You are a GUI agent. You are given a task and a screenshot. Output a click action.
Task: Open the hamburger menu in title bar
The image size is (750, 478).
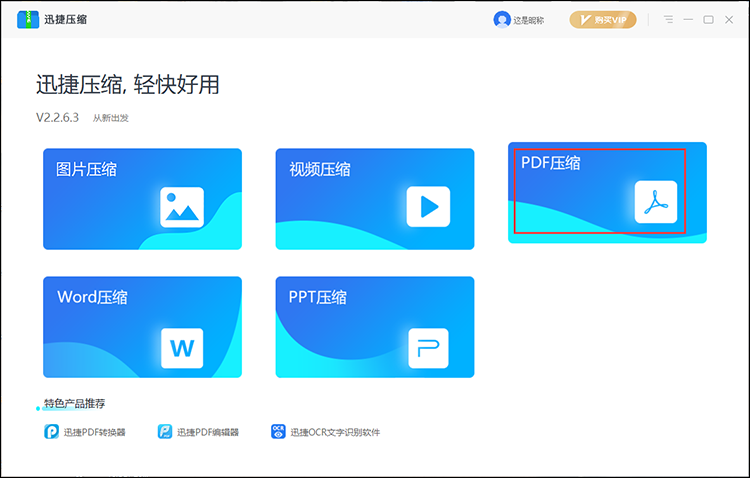click(x=669, y=20)
